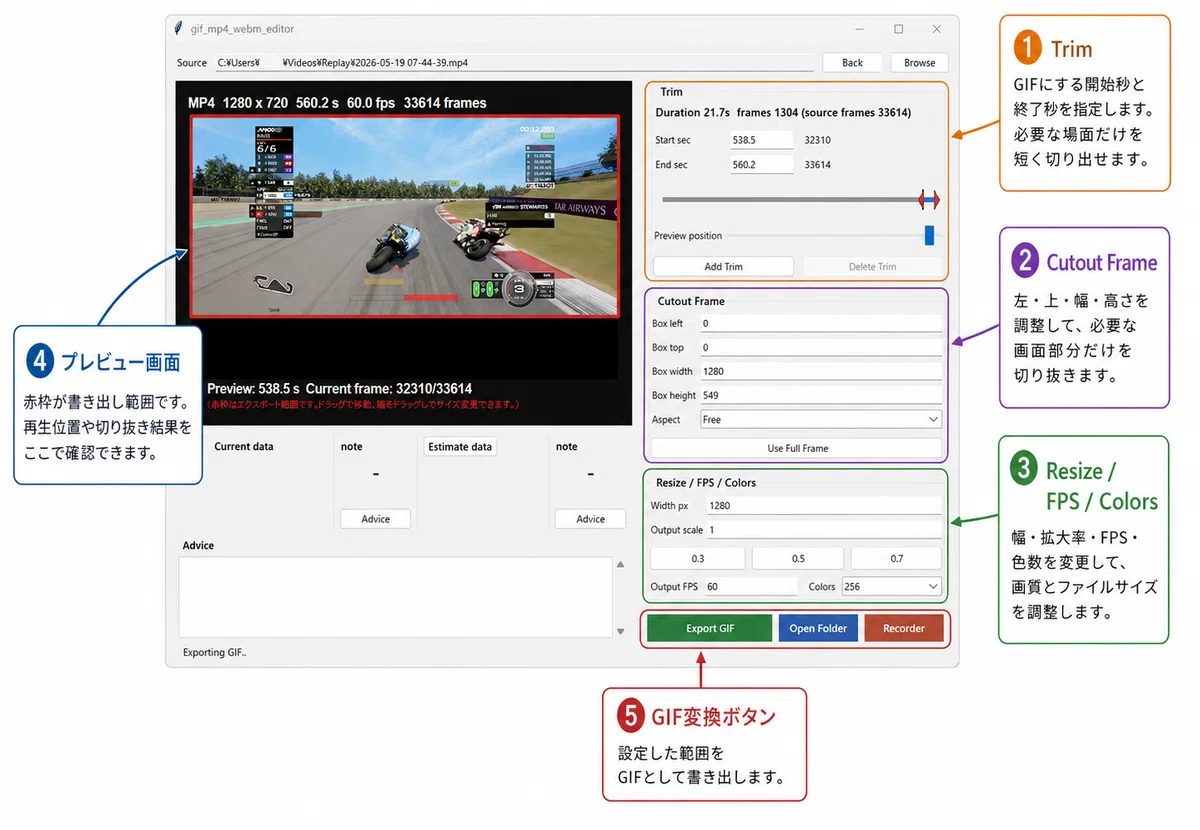Click the Back button
1200x830 pixels.
[x=852, y=62]
